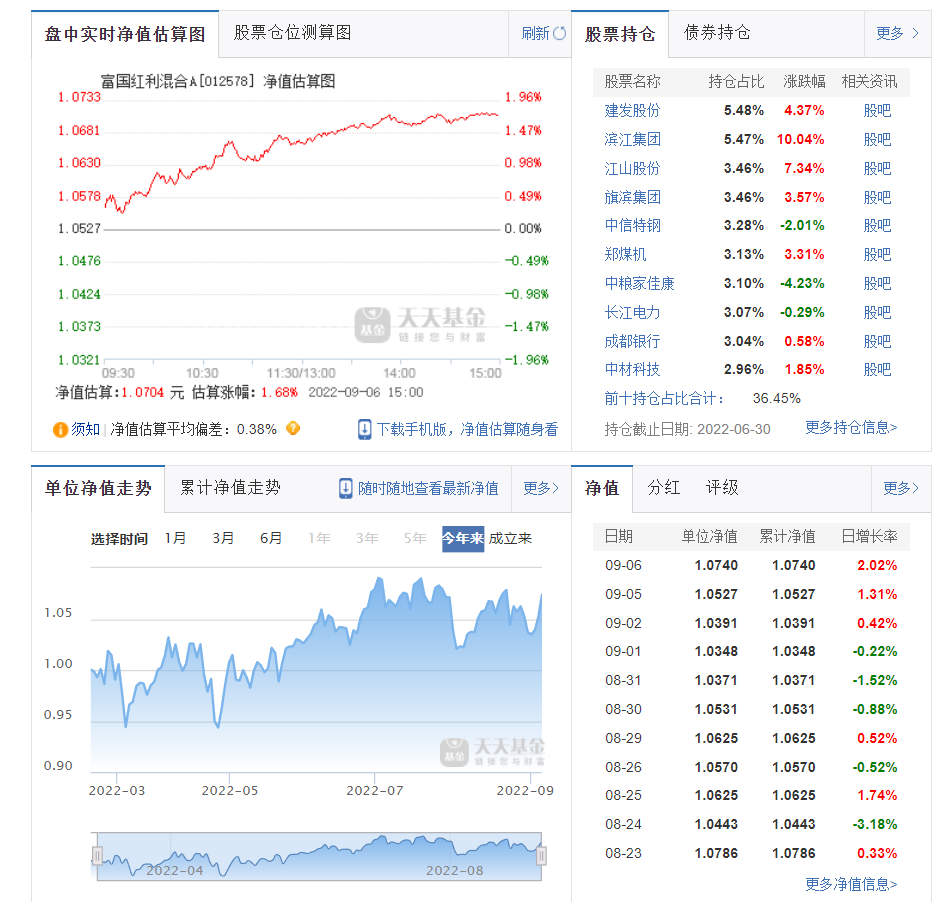
Task: Select the 6月 time range
Action: [x=271, y=538]
